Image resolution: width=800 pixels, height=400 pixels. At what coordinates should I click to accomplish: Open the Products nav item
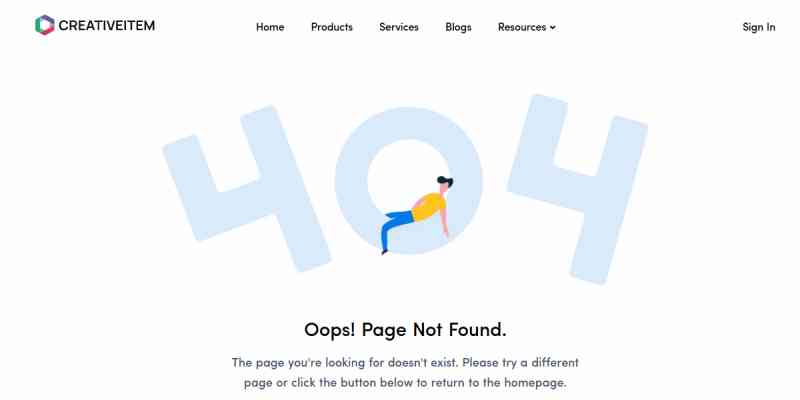tap(332, 27)
